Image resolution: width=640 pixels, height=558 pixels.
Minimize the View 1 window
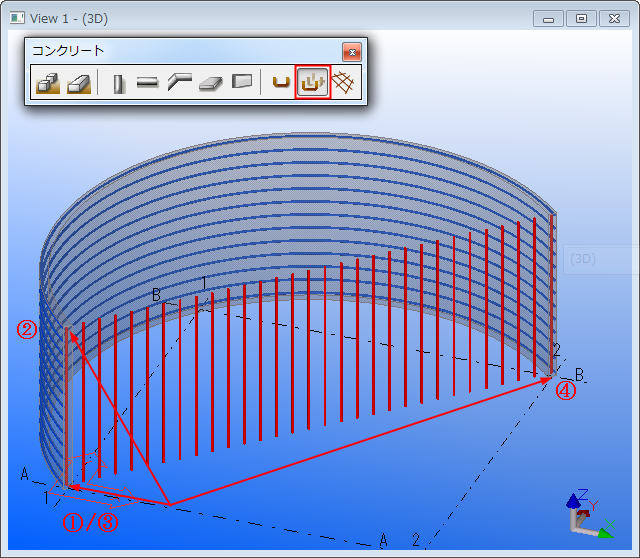(x=547, y=18)
